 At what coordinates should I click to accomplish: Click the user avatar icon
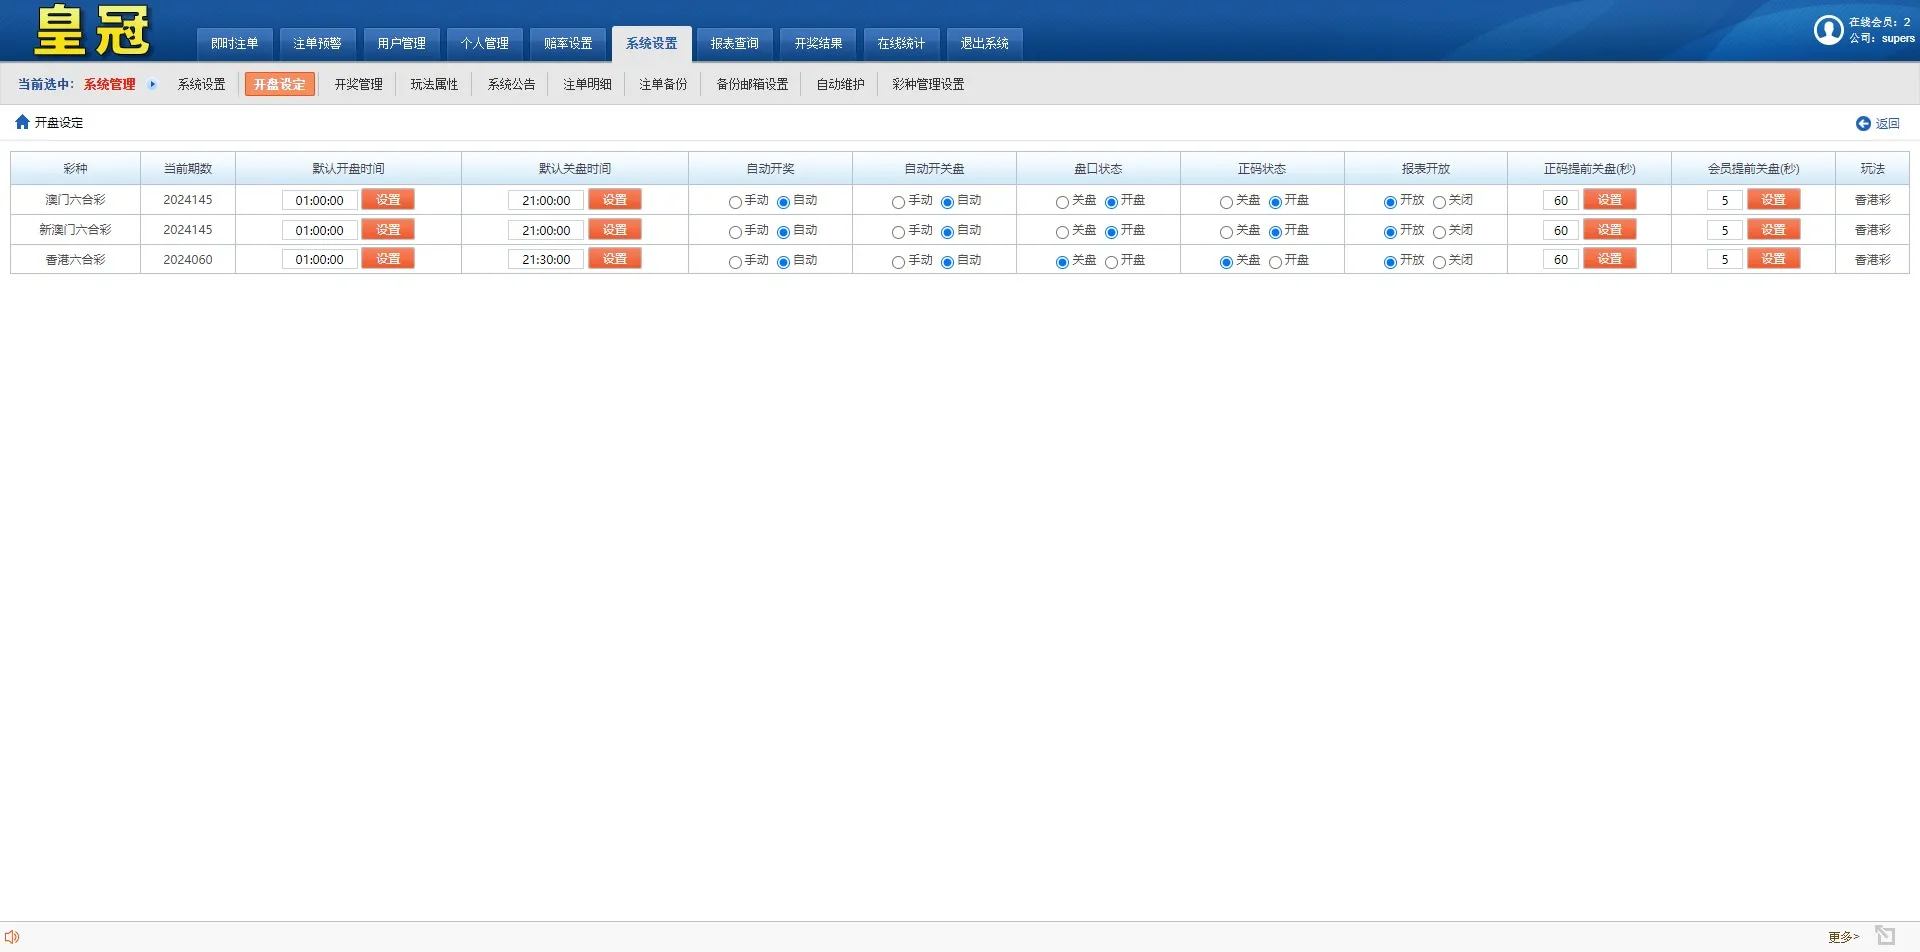pyautogui.click(x=1828, y=30)
